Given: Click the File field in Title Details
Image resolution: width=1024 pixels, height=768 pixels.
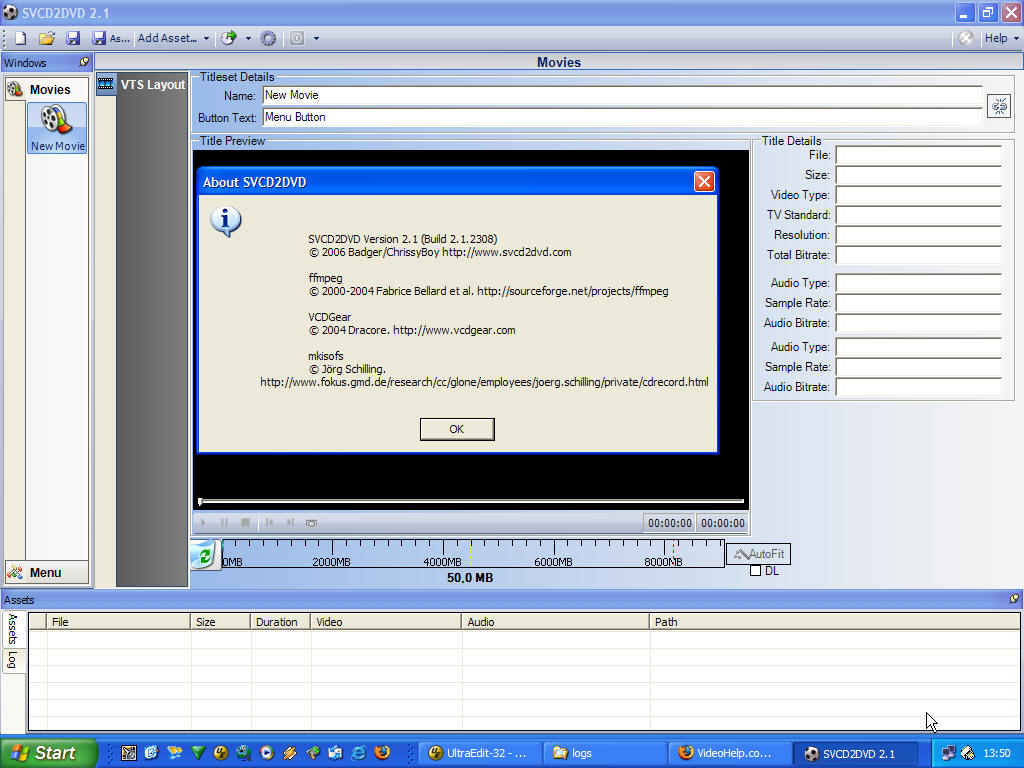Looking at the screenshot, I should (x=918, y=155).
